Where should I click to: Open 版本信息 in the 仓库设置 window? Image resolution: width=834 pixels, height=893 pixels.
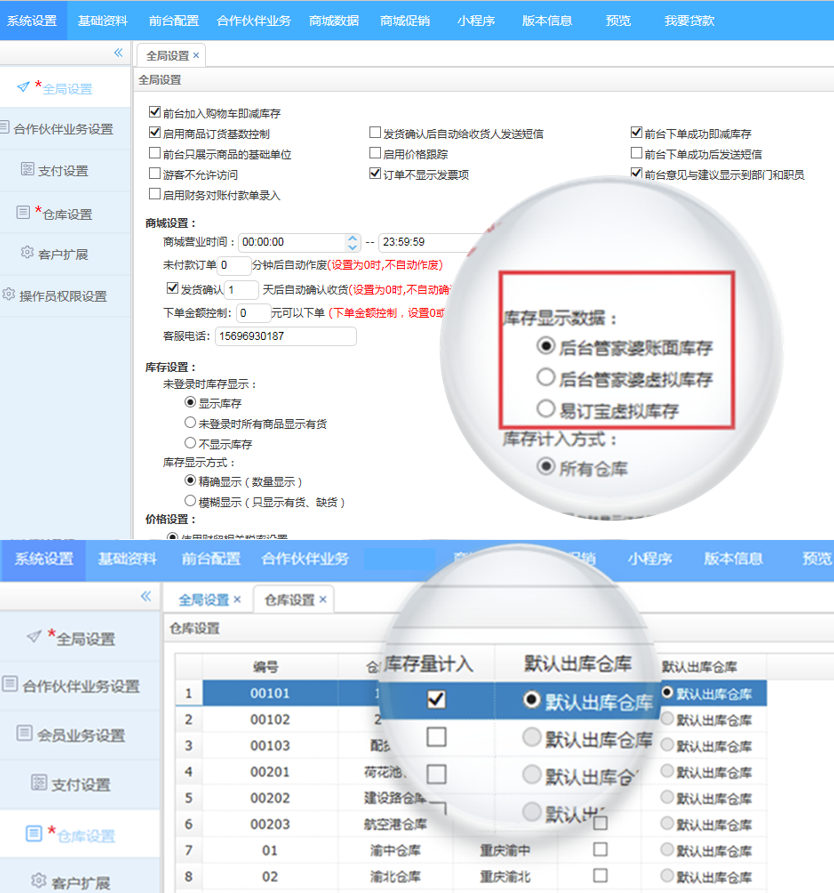coord(733,559)
